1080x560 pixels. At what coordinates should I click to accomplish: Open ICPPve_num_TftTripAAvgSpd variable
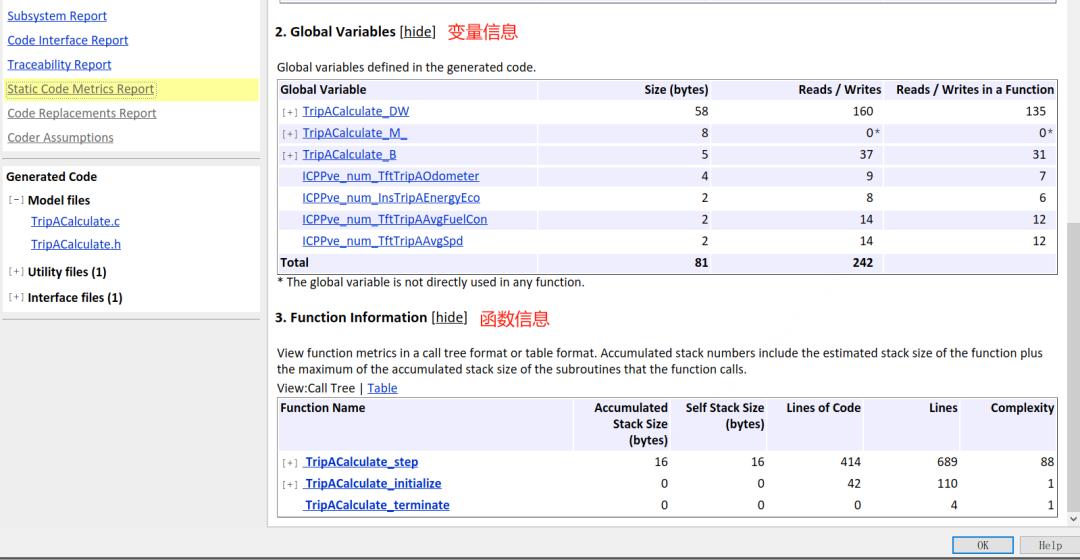(x=382, y=241)
